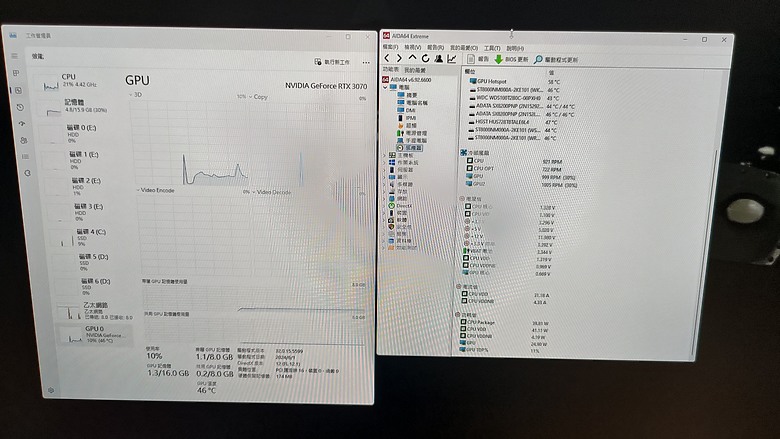Select Ethernet network performance entry
This screenshot has width=780, height=439.
pyautogui.click(x=97, y=311)
